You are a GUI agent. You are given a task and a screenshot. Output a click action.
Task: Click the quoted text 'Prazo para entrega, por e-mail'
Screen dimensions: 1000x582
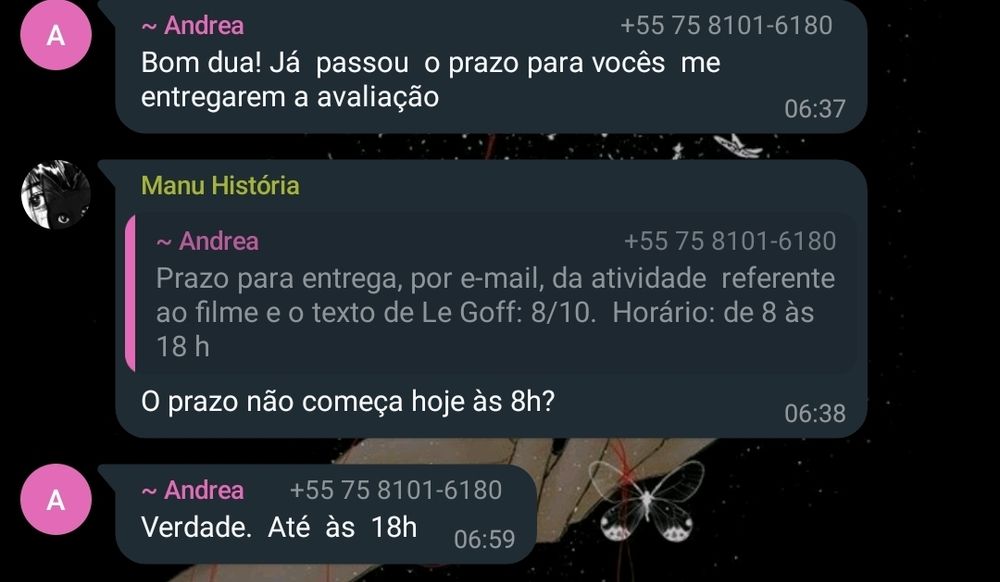point(349,279)
